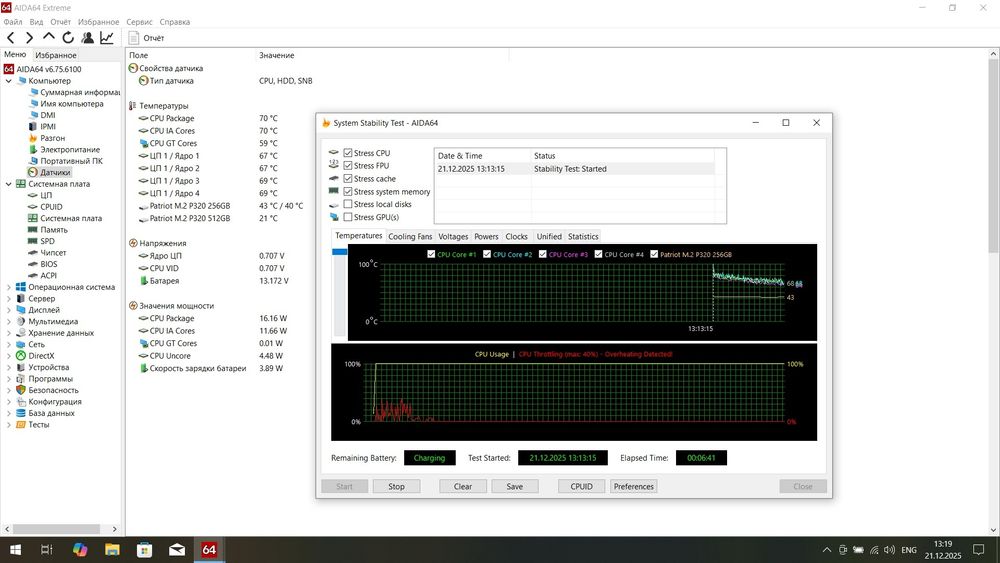Click the Отчёт report icon
Viewport: 1000px width, 563px height.
[134, 38]
